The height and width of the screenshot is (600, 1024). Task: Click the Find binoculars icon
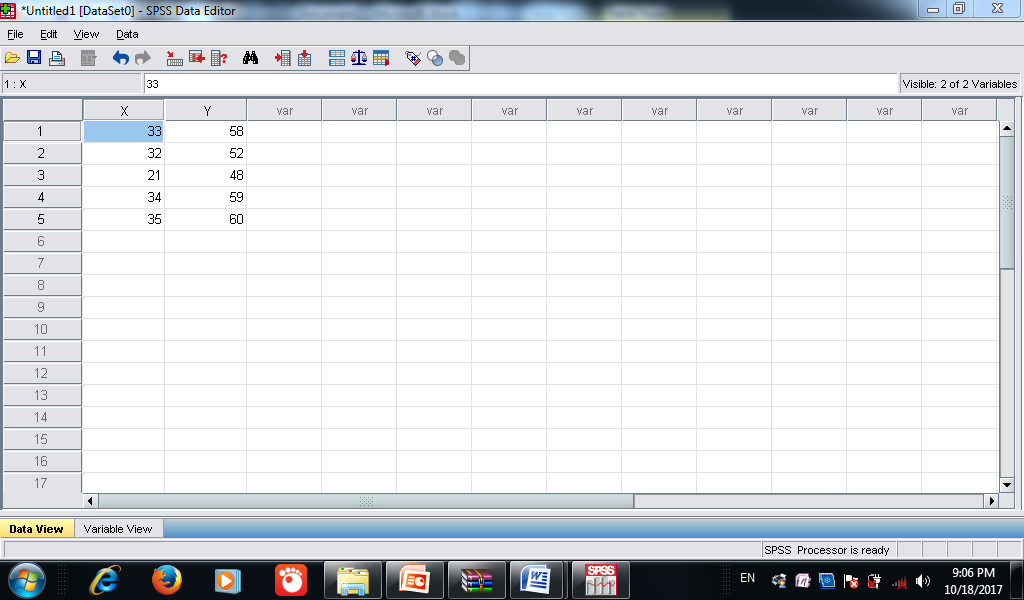[250, 58]
